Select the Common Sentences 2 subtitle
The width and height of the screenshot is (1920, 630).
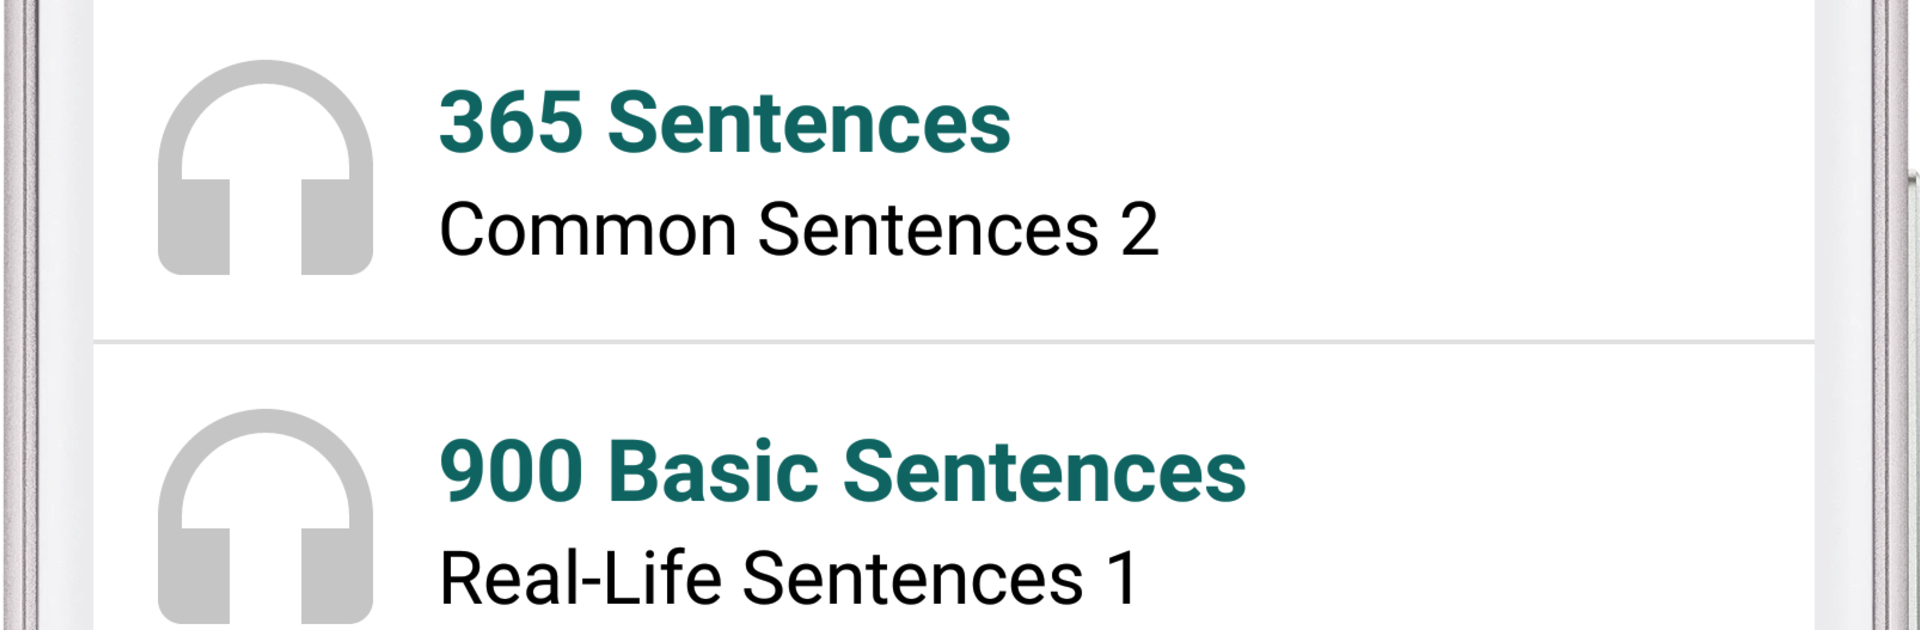point(798,230)
